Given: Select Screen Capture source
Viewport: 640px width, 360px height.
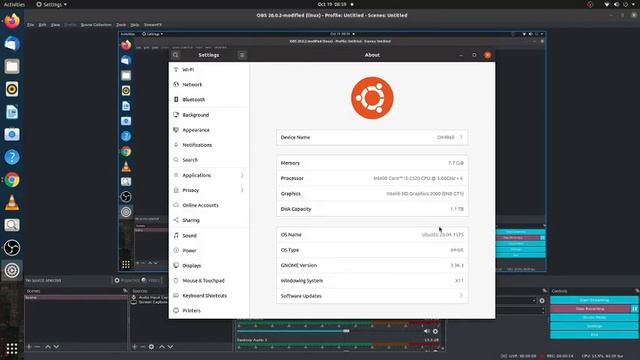Looking at the screenshot, I should (x=152, y=302).
